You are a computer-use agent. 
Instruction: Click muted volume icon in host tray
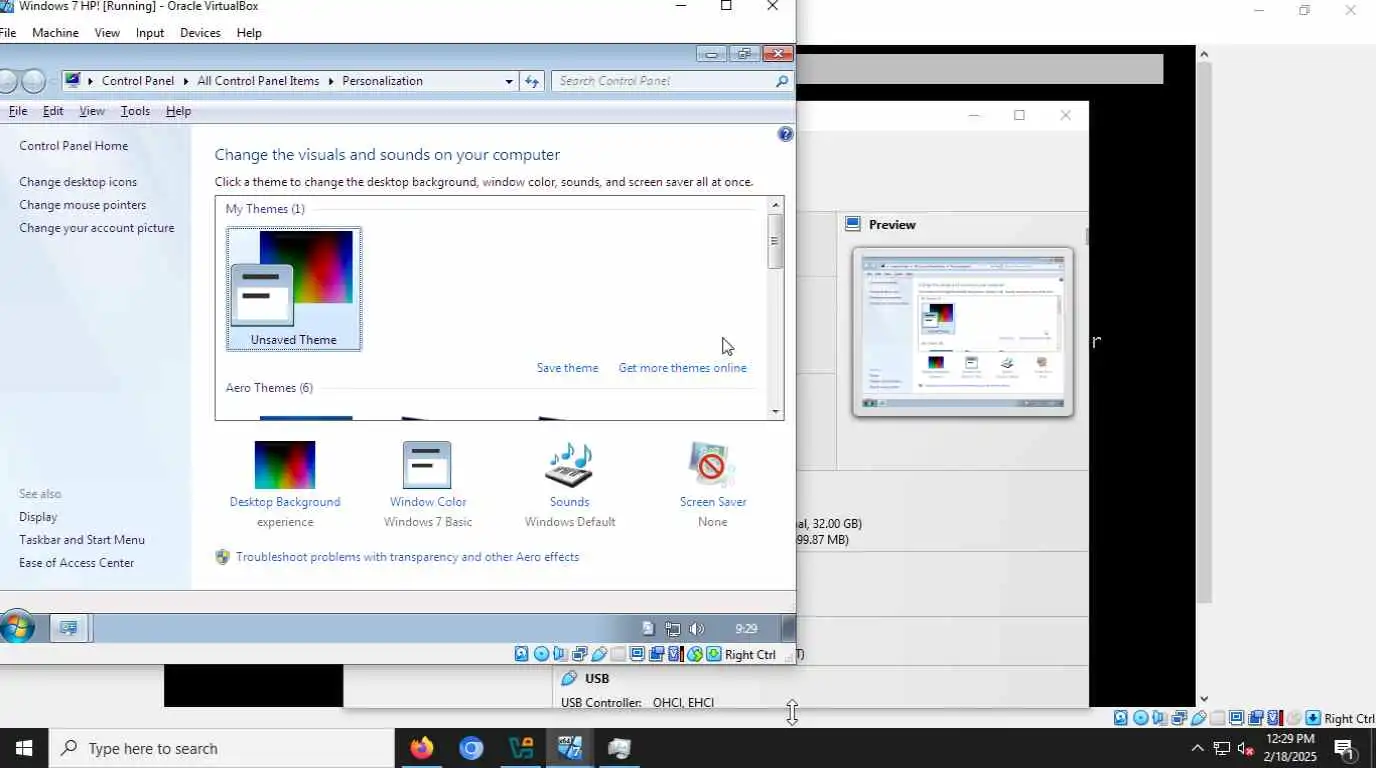[x=1246, y=748]
